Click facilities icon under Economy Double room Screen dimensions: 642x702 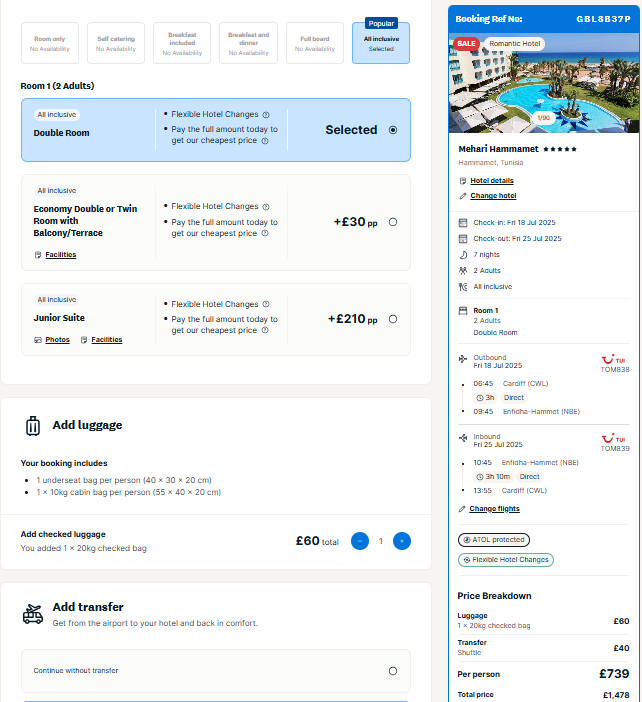coord(38,255)
